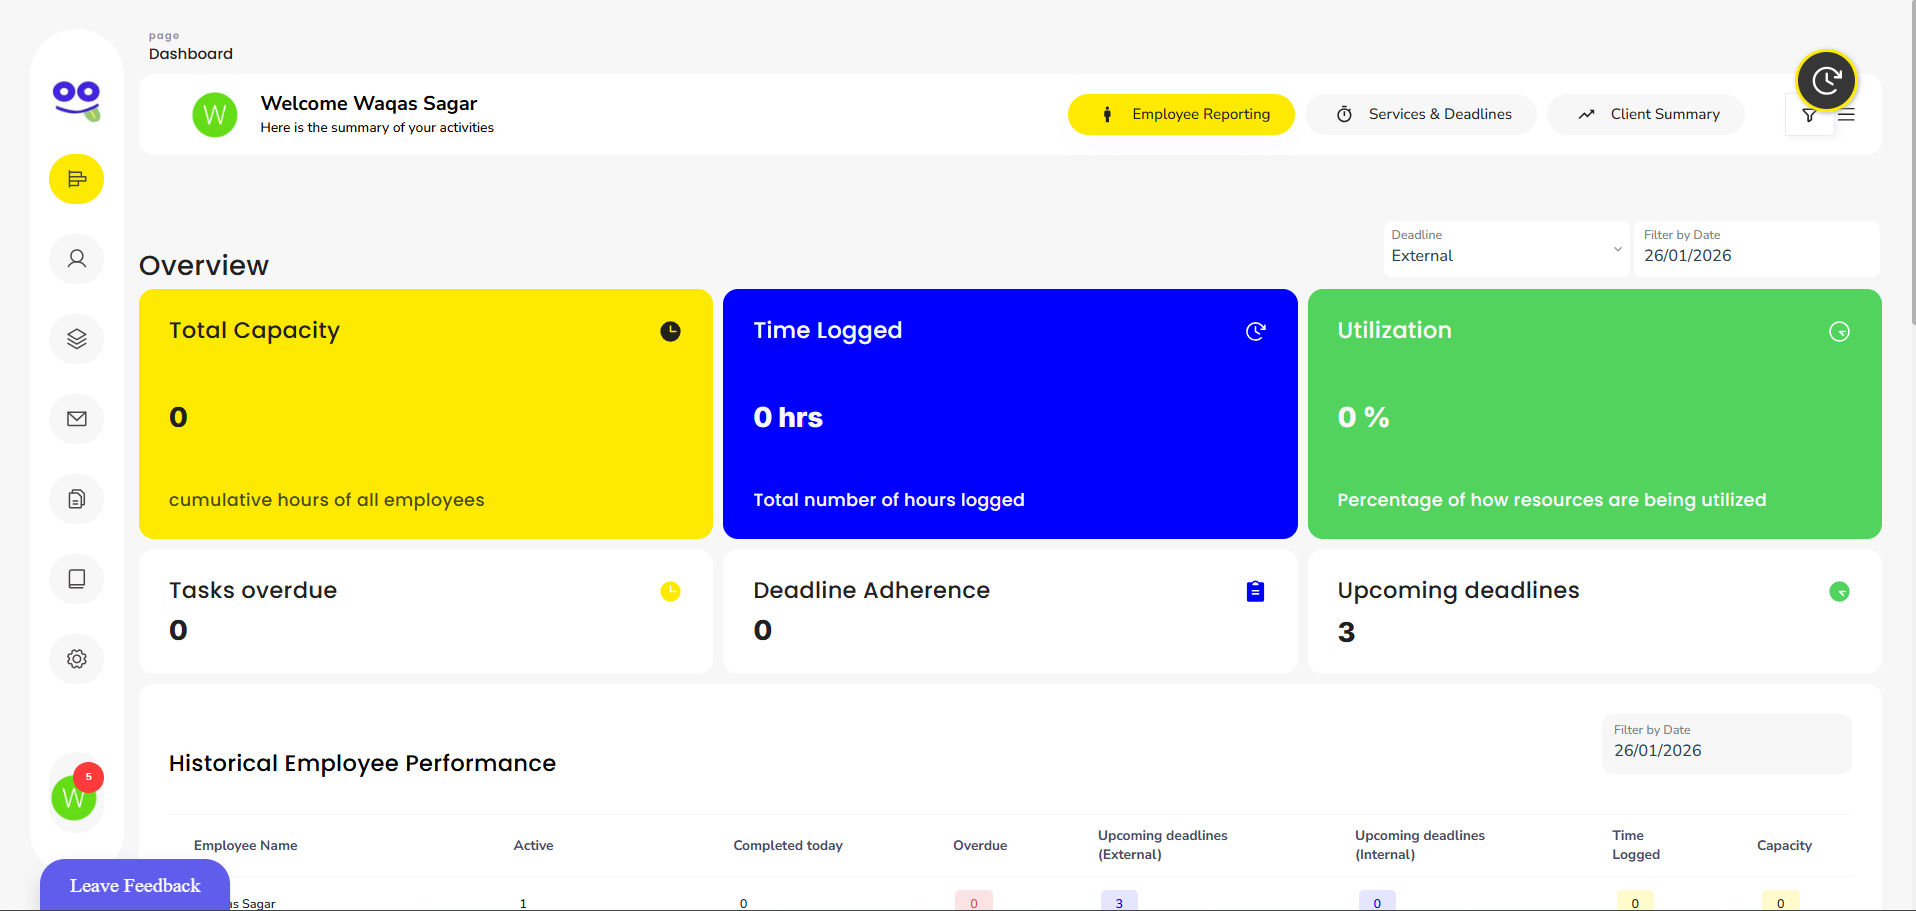Open the dashboard icon in sidebar

pos(76,179)
